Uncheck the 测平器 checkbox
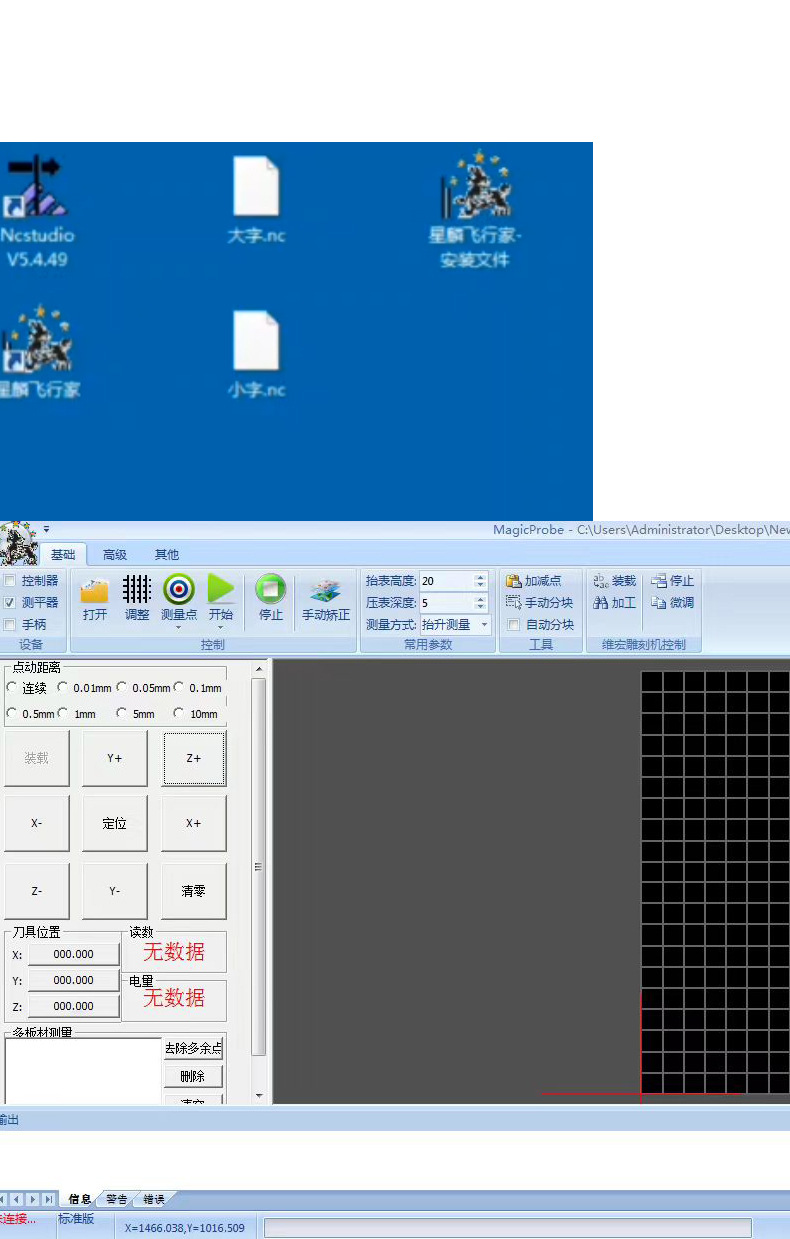The width and height of the screenshot is (790, 1239). pos(10,603)
